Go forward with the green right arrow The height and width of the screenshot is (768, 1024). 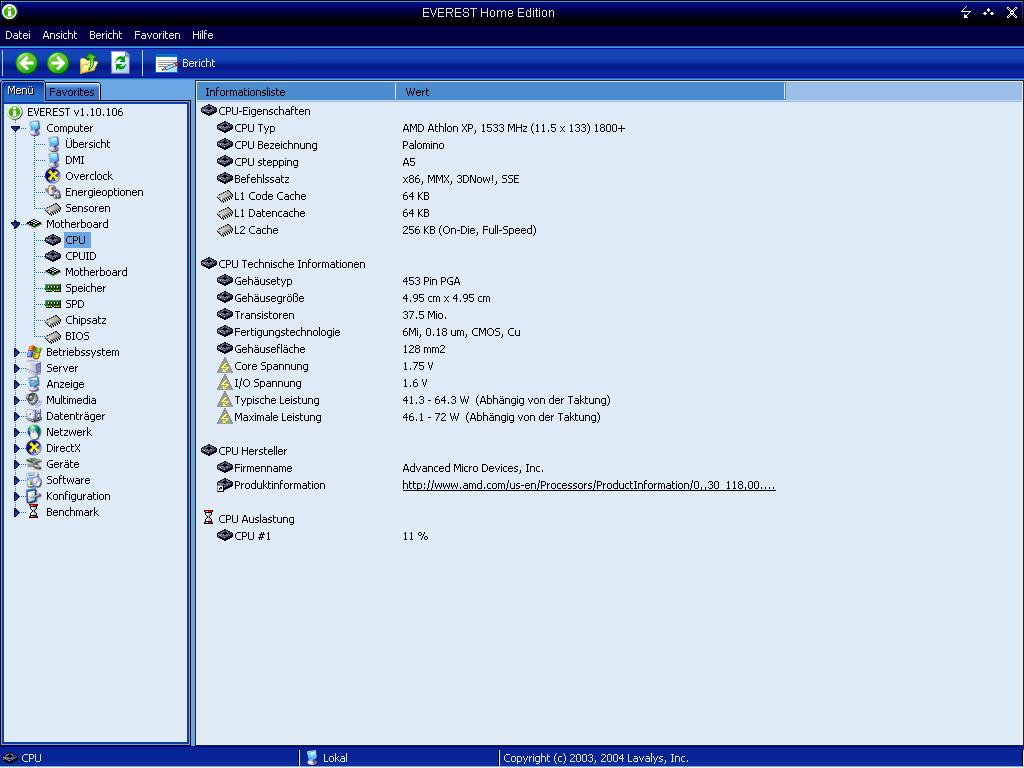point(57,63)
